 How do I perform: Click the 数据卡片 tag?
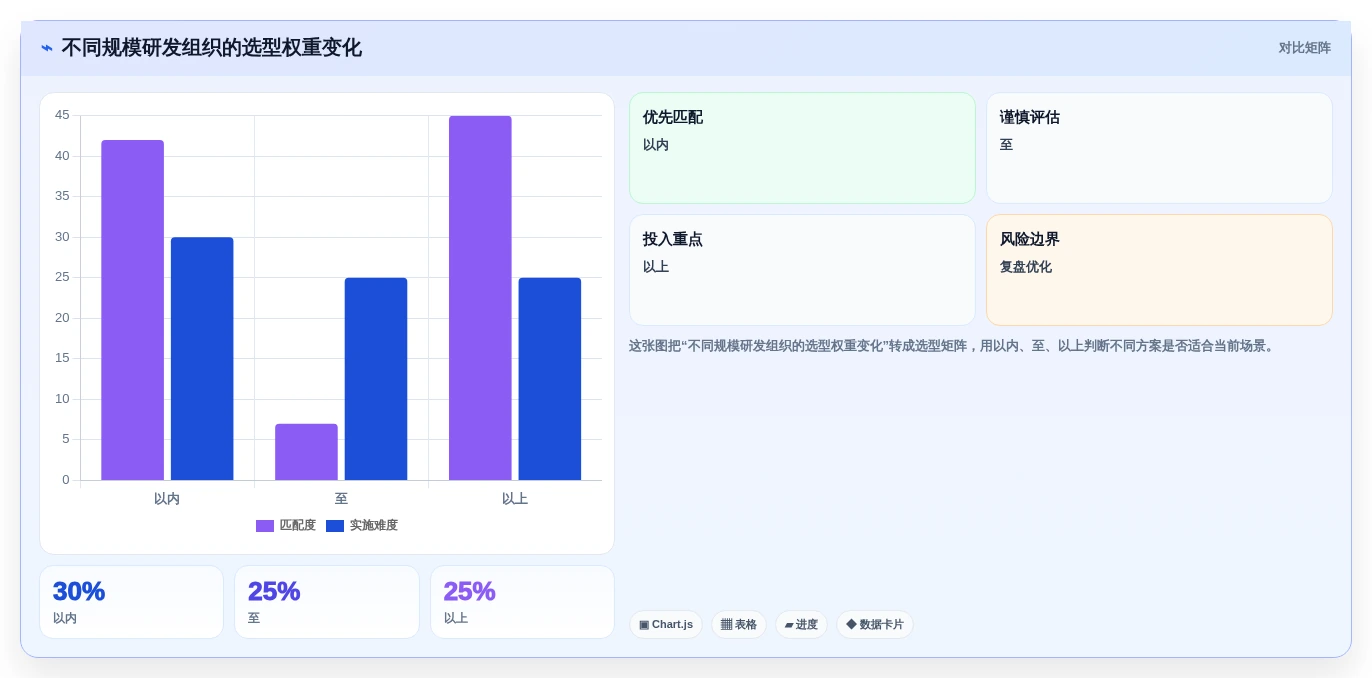[x=875, y=625]
